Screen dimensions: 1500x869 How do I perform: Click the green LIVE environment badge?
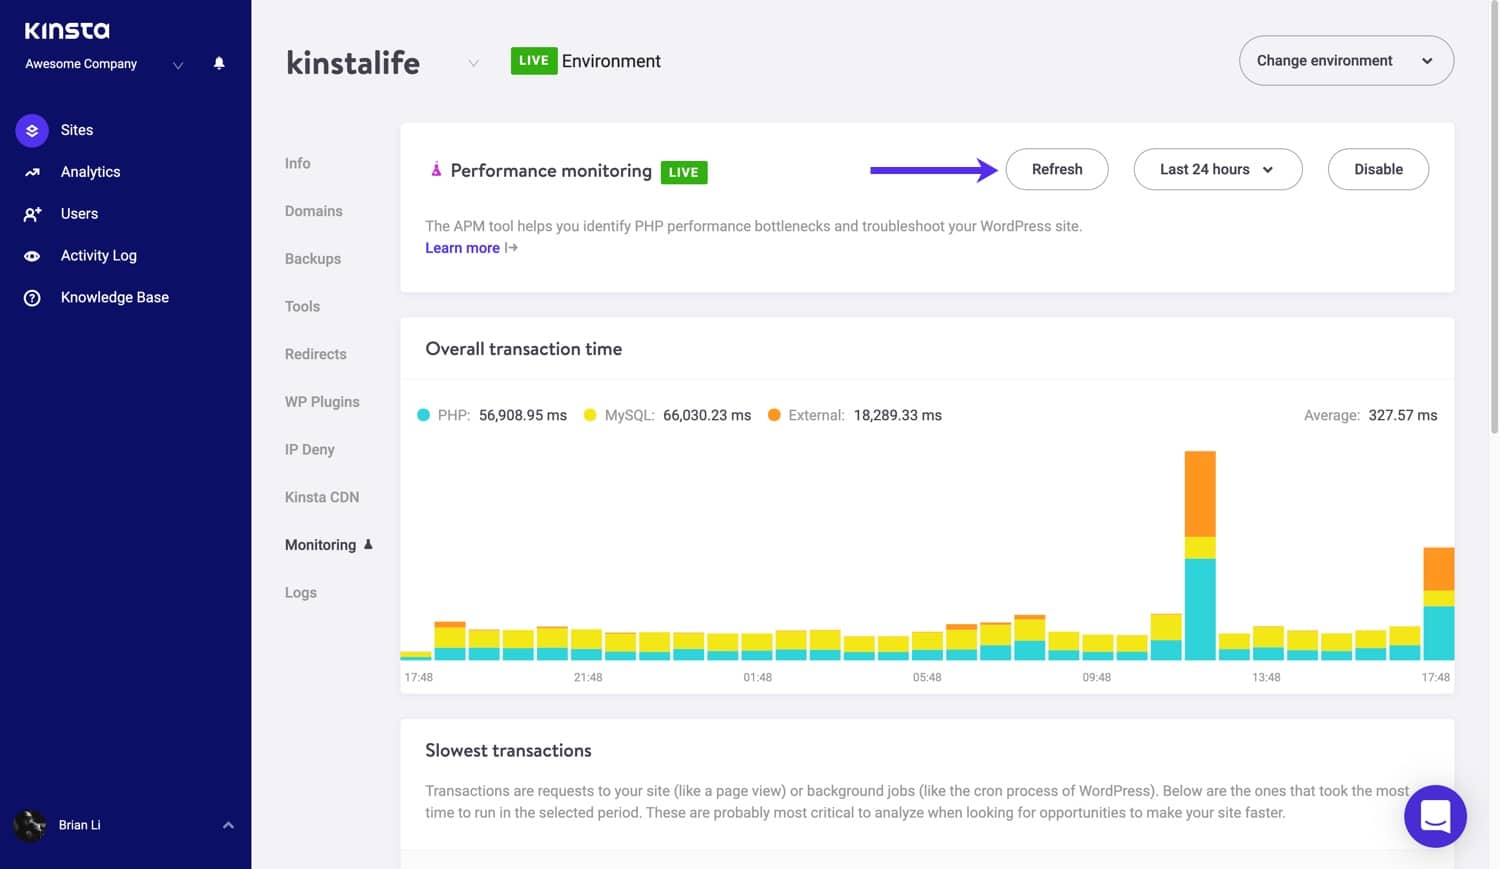click(533, 61)
